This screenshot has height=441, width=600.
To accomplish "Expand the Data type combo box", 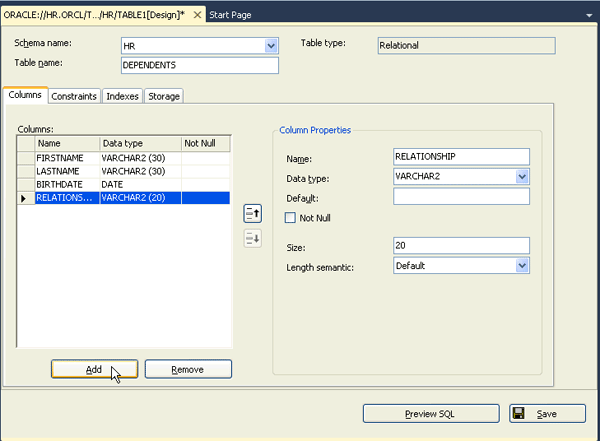I will (x=522, y=177).
